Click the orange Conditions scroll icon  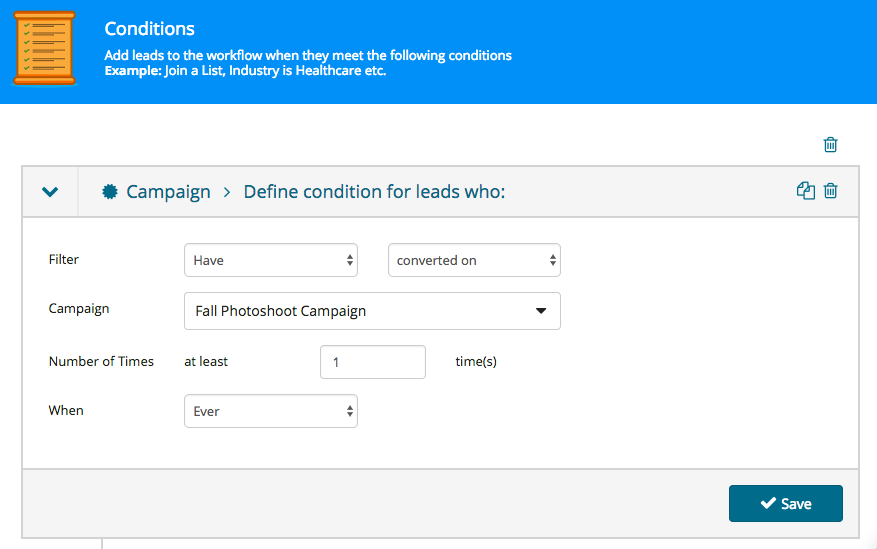pyautogui.click(x=44, y=49)
